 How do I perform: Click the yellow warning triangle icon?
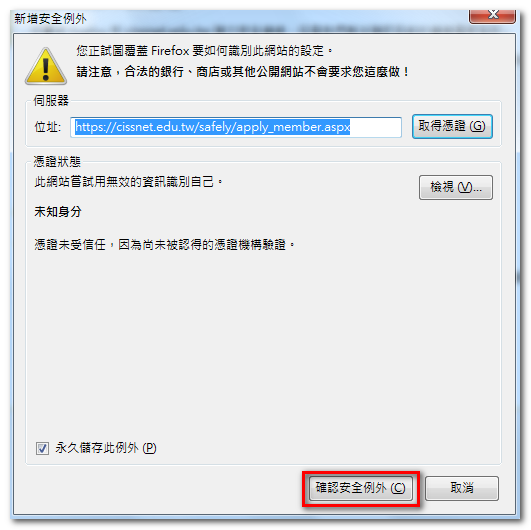pyautogui.click(x=46, y=66)
